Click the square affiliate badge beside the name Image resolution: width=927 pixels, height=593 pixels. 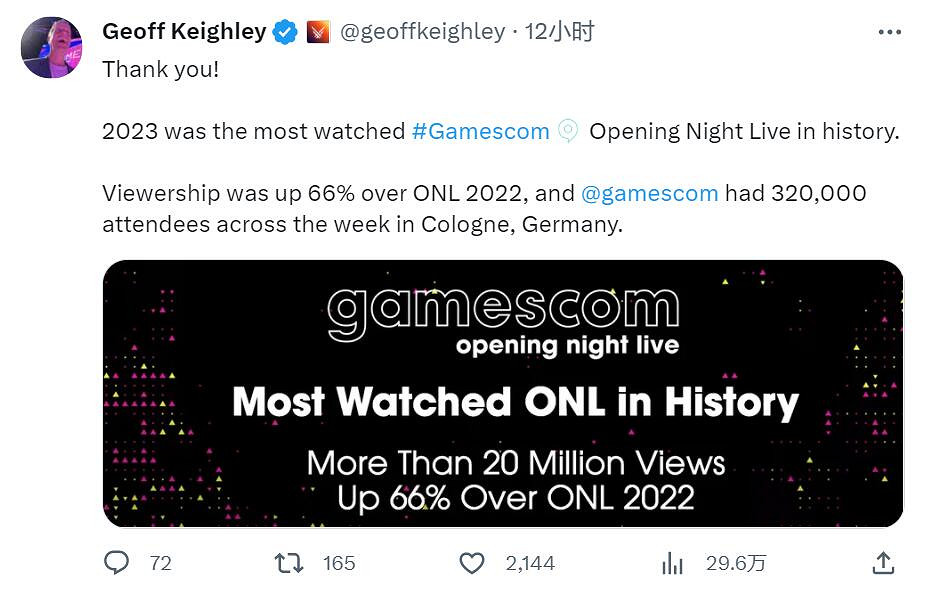coord(317,32)
